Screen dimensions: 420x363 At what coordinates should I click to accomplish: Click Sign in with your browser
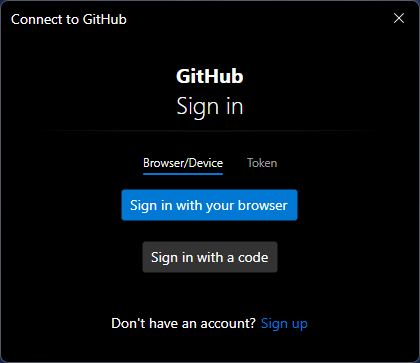pos(209,205)
